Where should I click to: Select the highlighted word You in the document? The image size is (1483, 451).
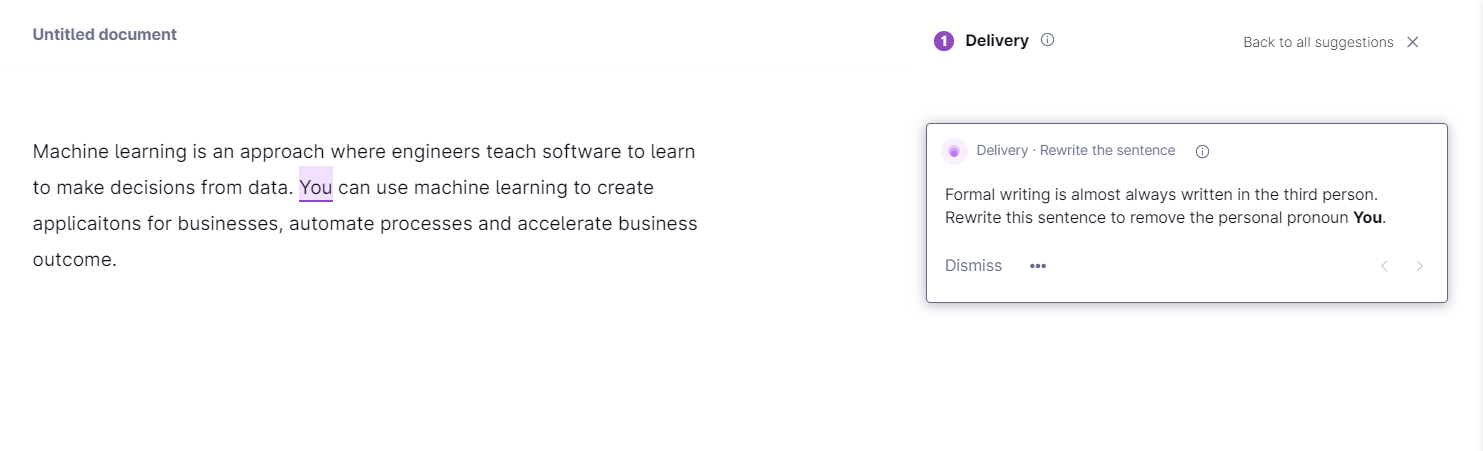(x=316, y=187)
